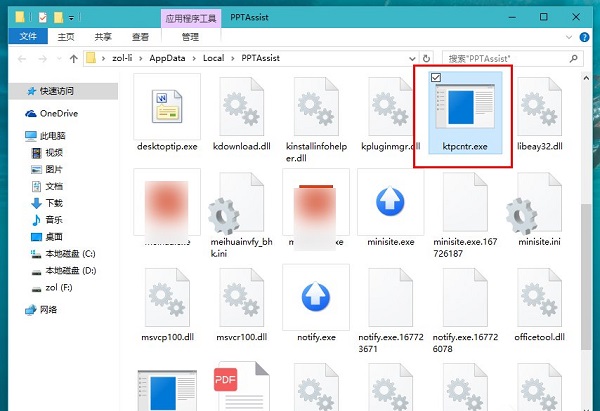
Task: Select the ktpcntr.exe application icon
Action: click(x=465, y=106)
